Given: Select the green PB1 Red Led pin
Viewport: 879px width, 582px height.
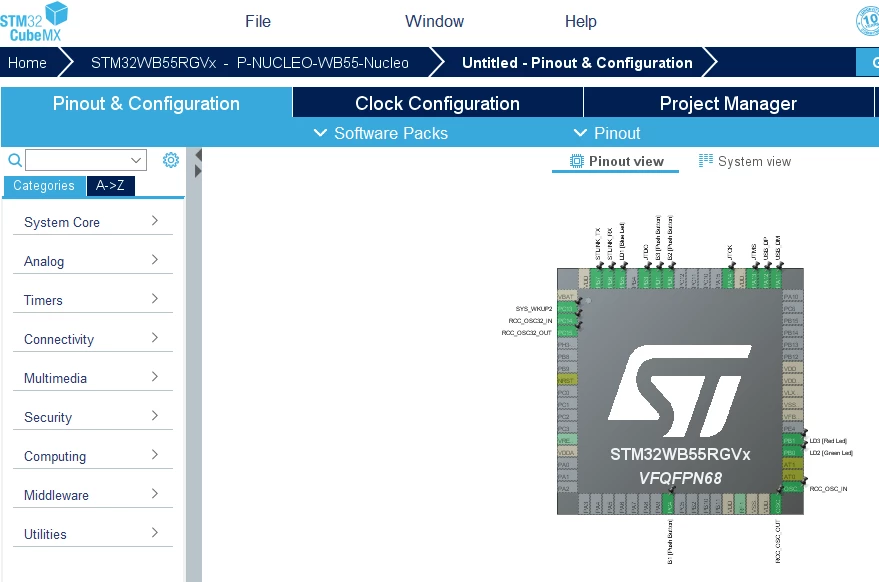Looking at the screenshot, I should point(792,441).
